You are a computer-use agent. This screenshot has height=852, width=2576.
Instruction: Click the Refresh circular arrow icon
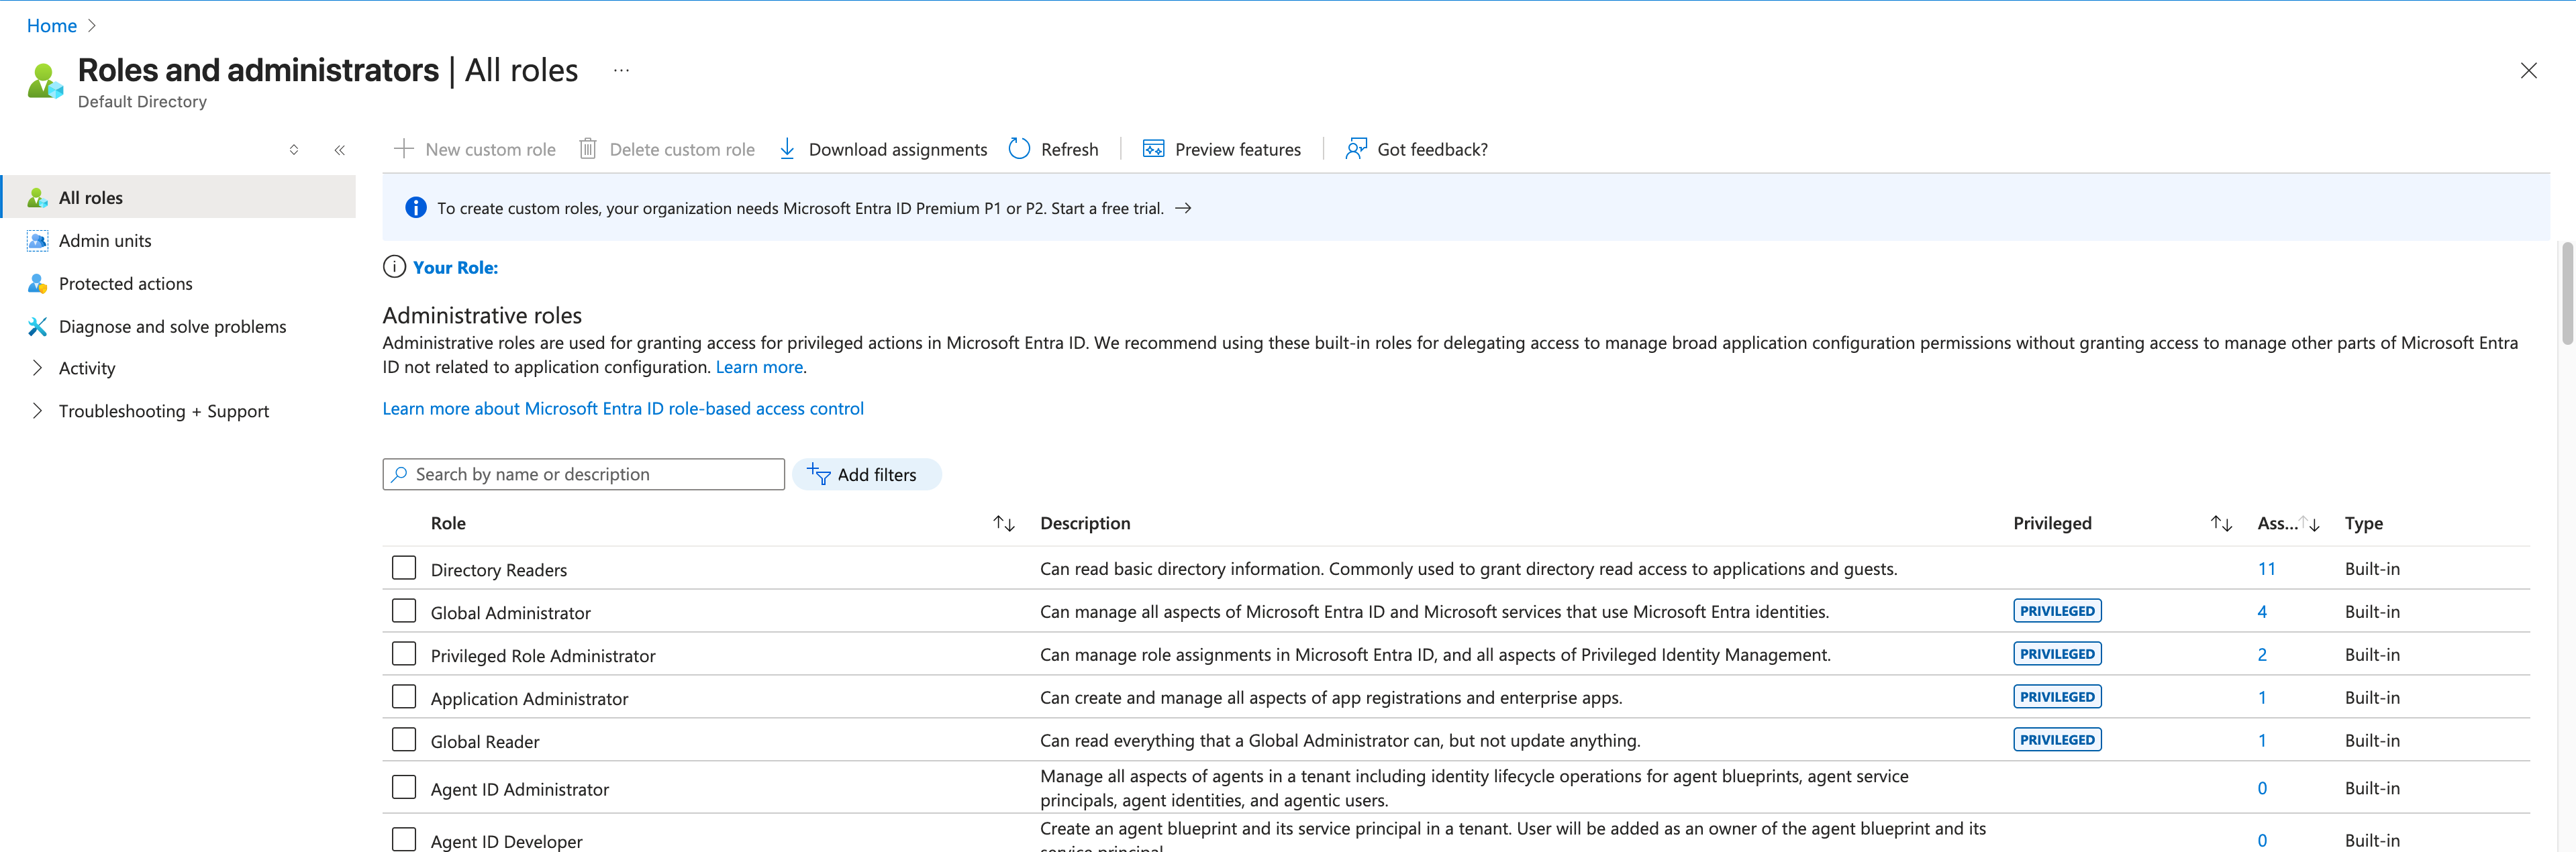[x=1019, y=149]
